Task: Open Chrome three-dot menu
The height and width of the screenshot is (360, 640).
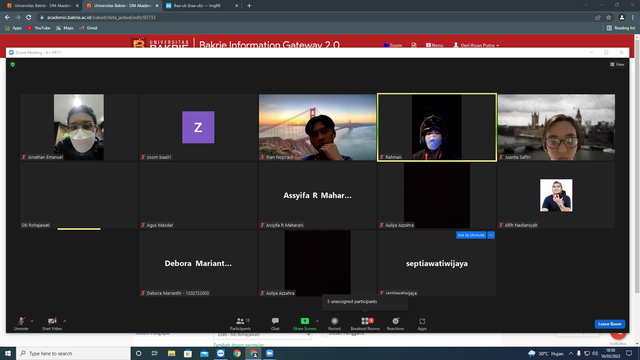Action: [633, 17]
